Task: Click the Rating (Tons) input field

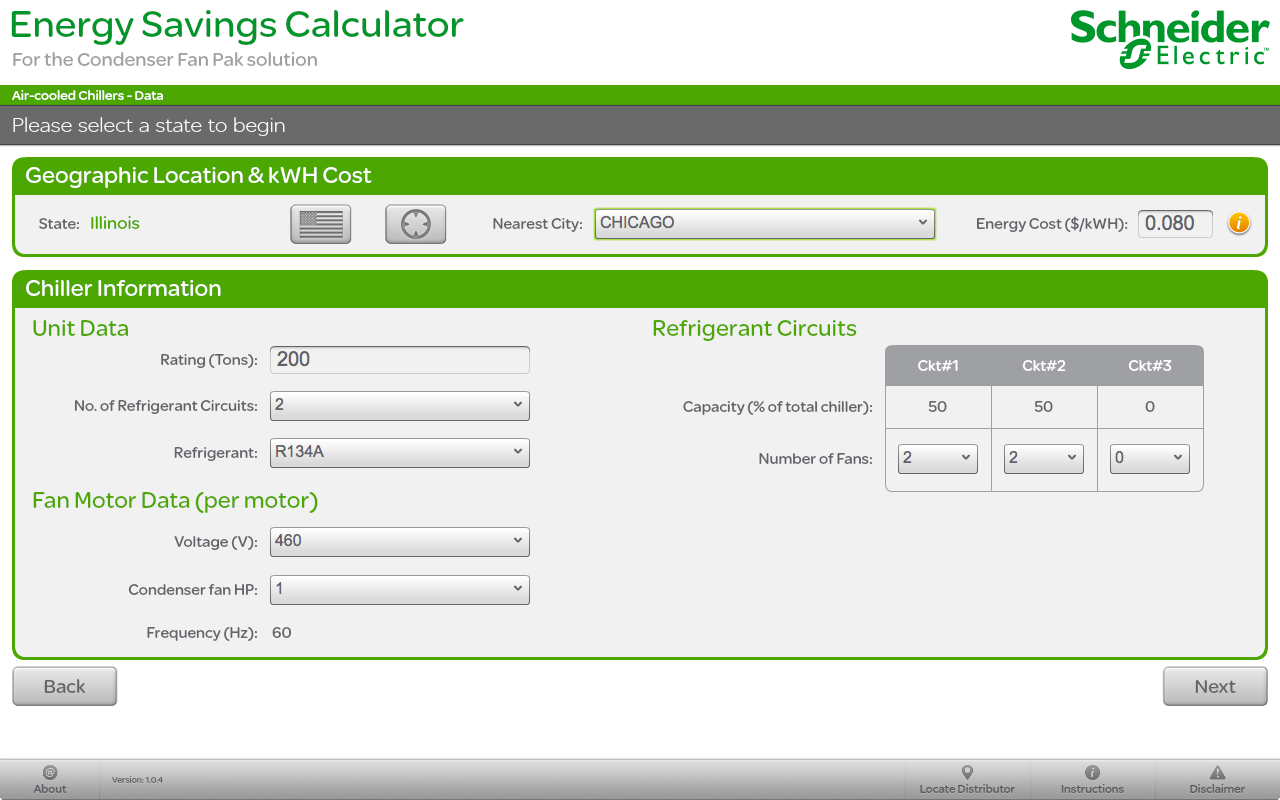Action: tap(400, 360)
